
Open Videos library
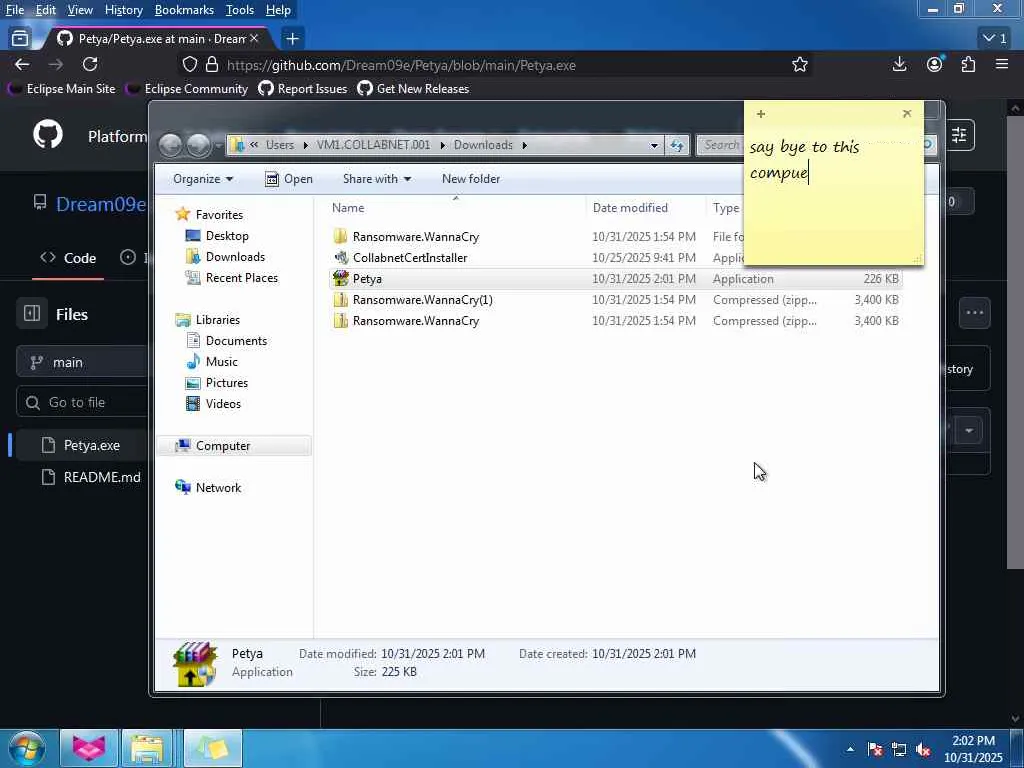(x=223, y=404)
